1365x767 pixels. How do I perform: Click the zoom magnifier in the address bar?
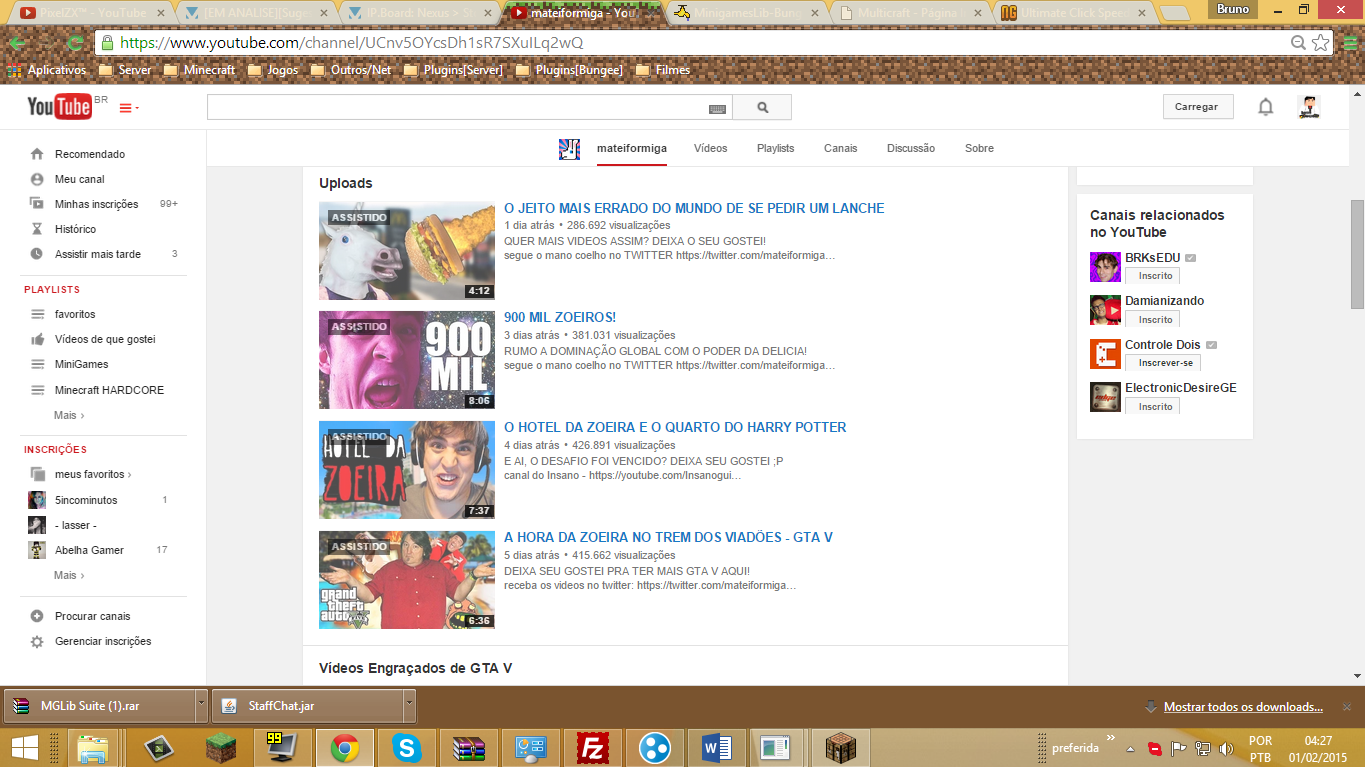point(1298,43)
